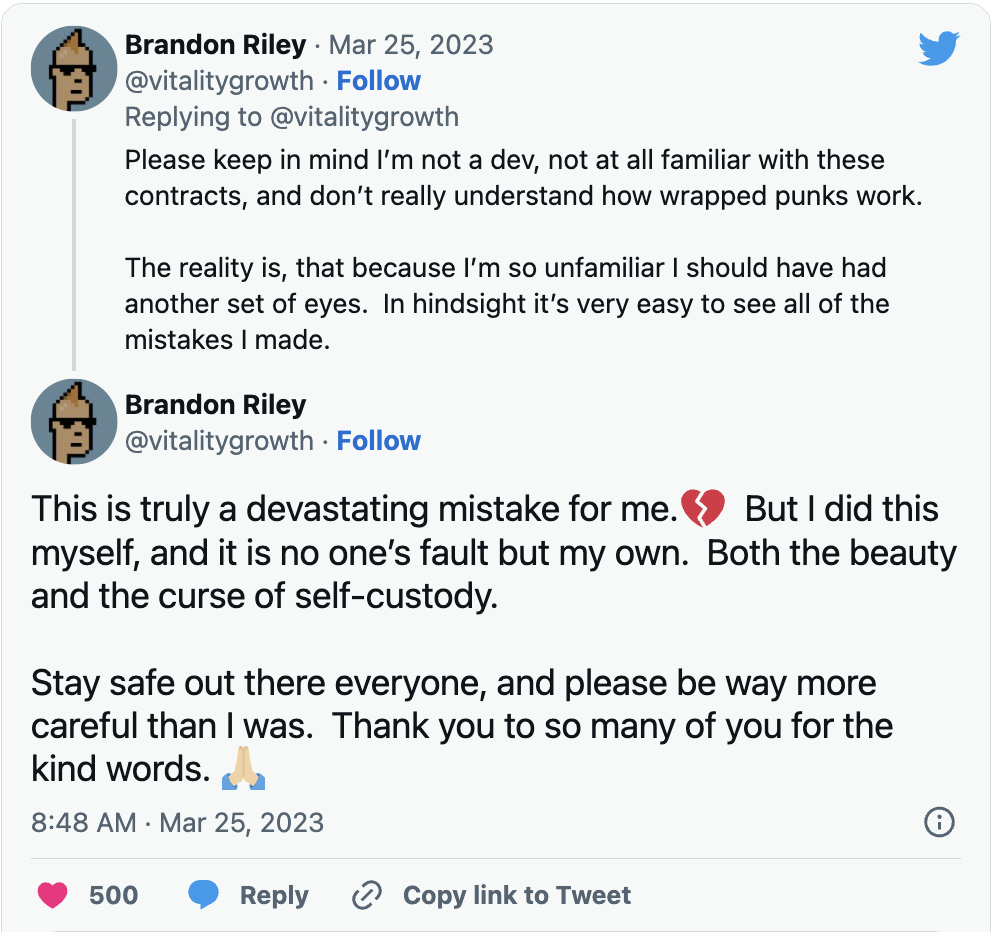Select Copy link to Tweet
This screenshot has height=932, width=992.
tap(516, 895)
